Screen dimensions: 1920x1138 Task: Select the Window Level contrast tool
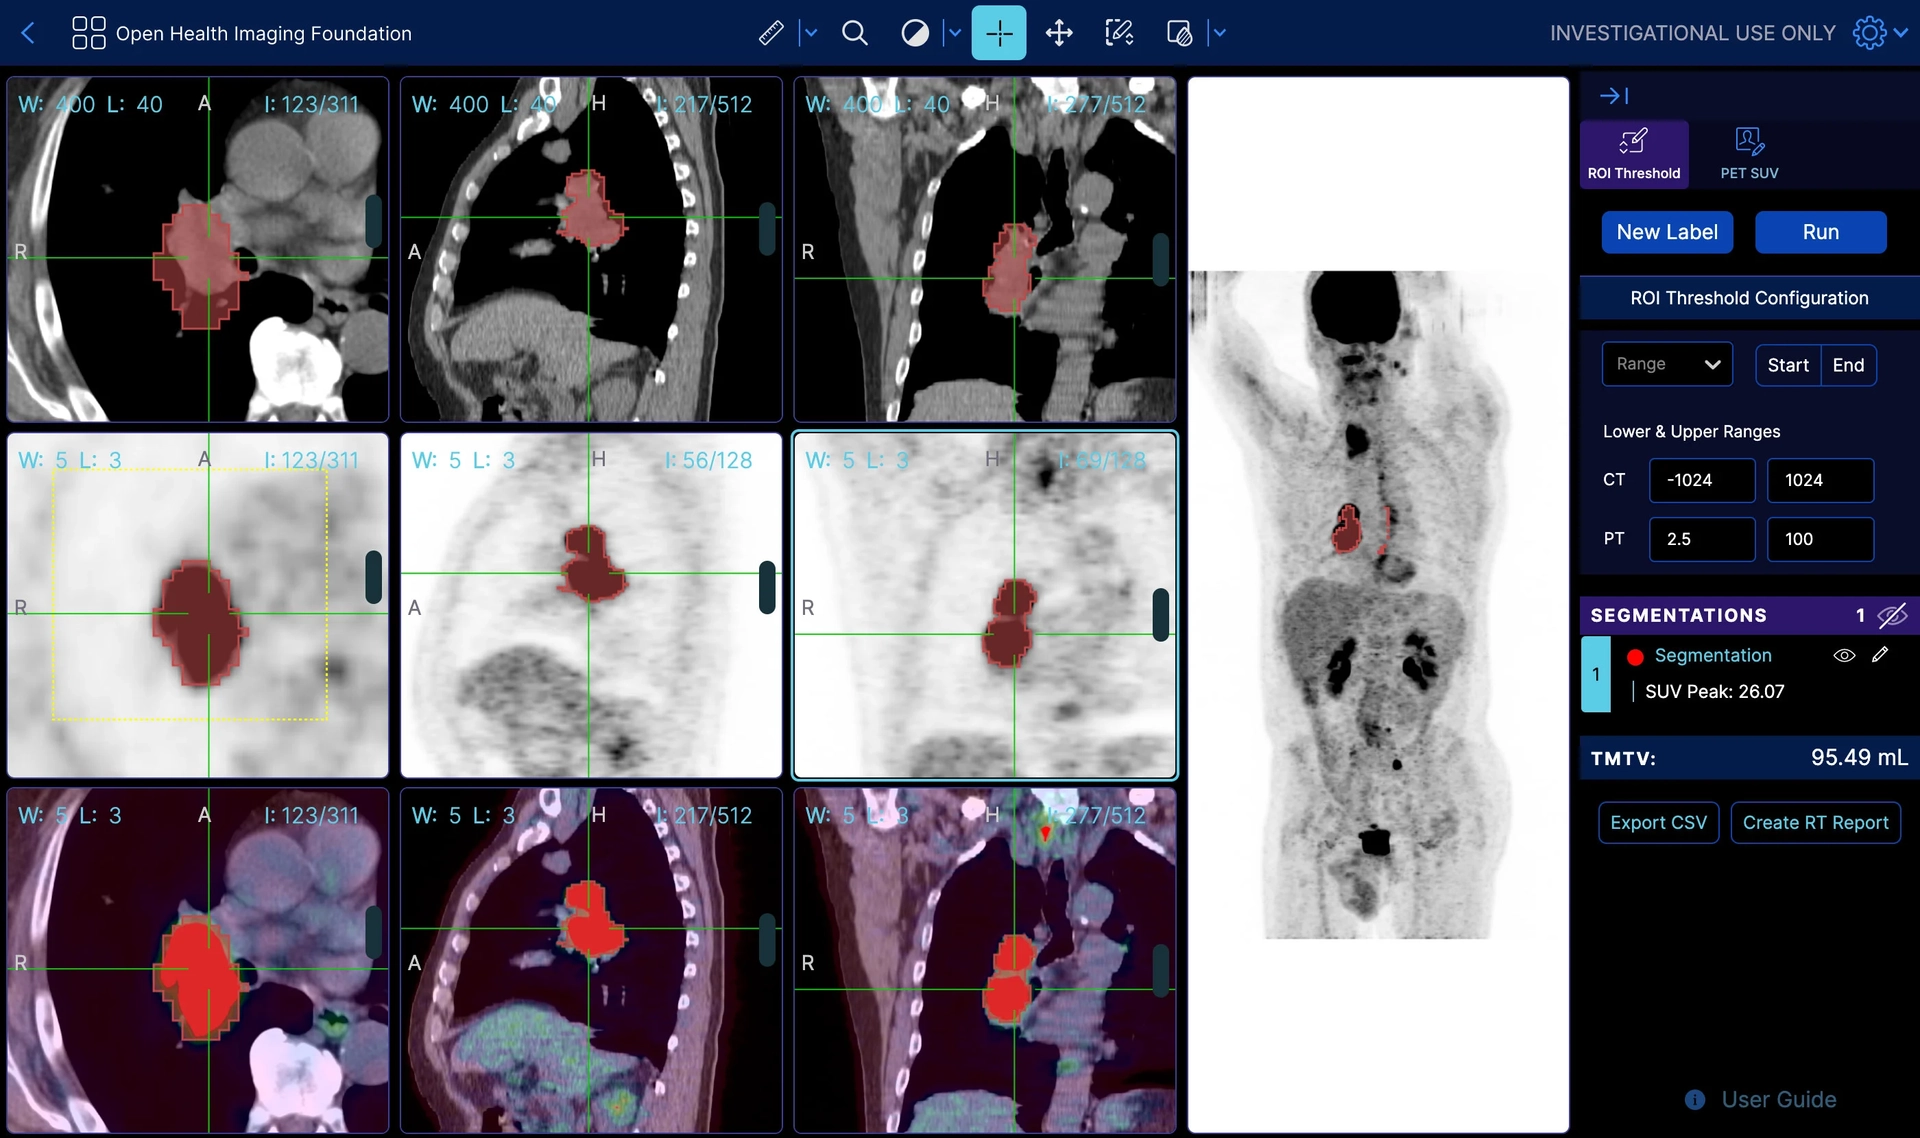pyautogui.click(x=914, y=33)
